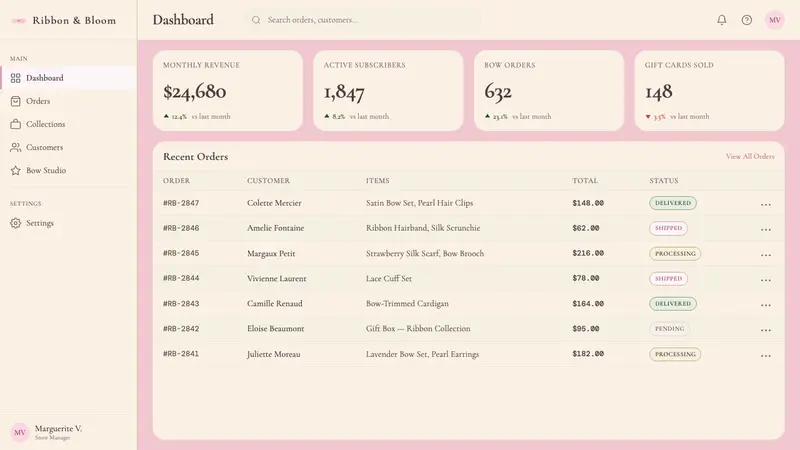This screenshot has width=800, height=450.
Task: Open the Bow Orders card
Action: 549,90
